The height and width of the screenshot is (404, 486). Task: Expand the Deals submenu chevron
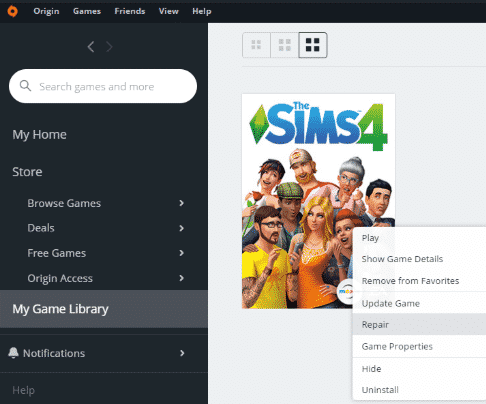point(181,228)
